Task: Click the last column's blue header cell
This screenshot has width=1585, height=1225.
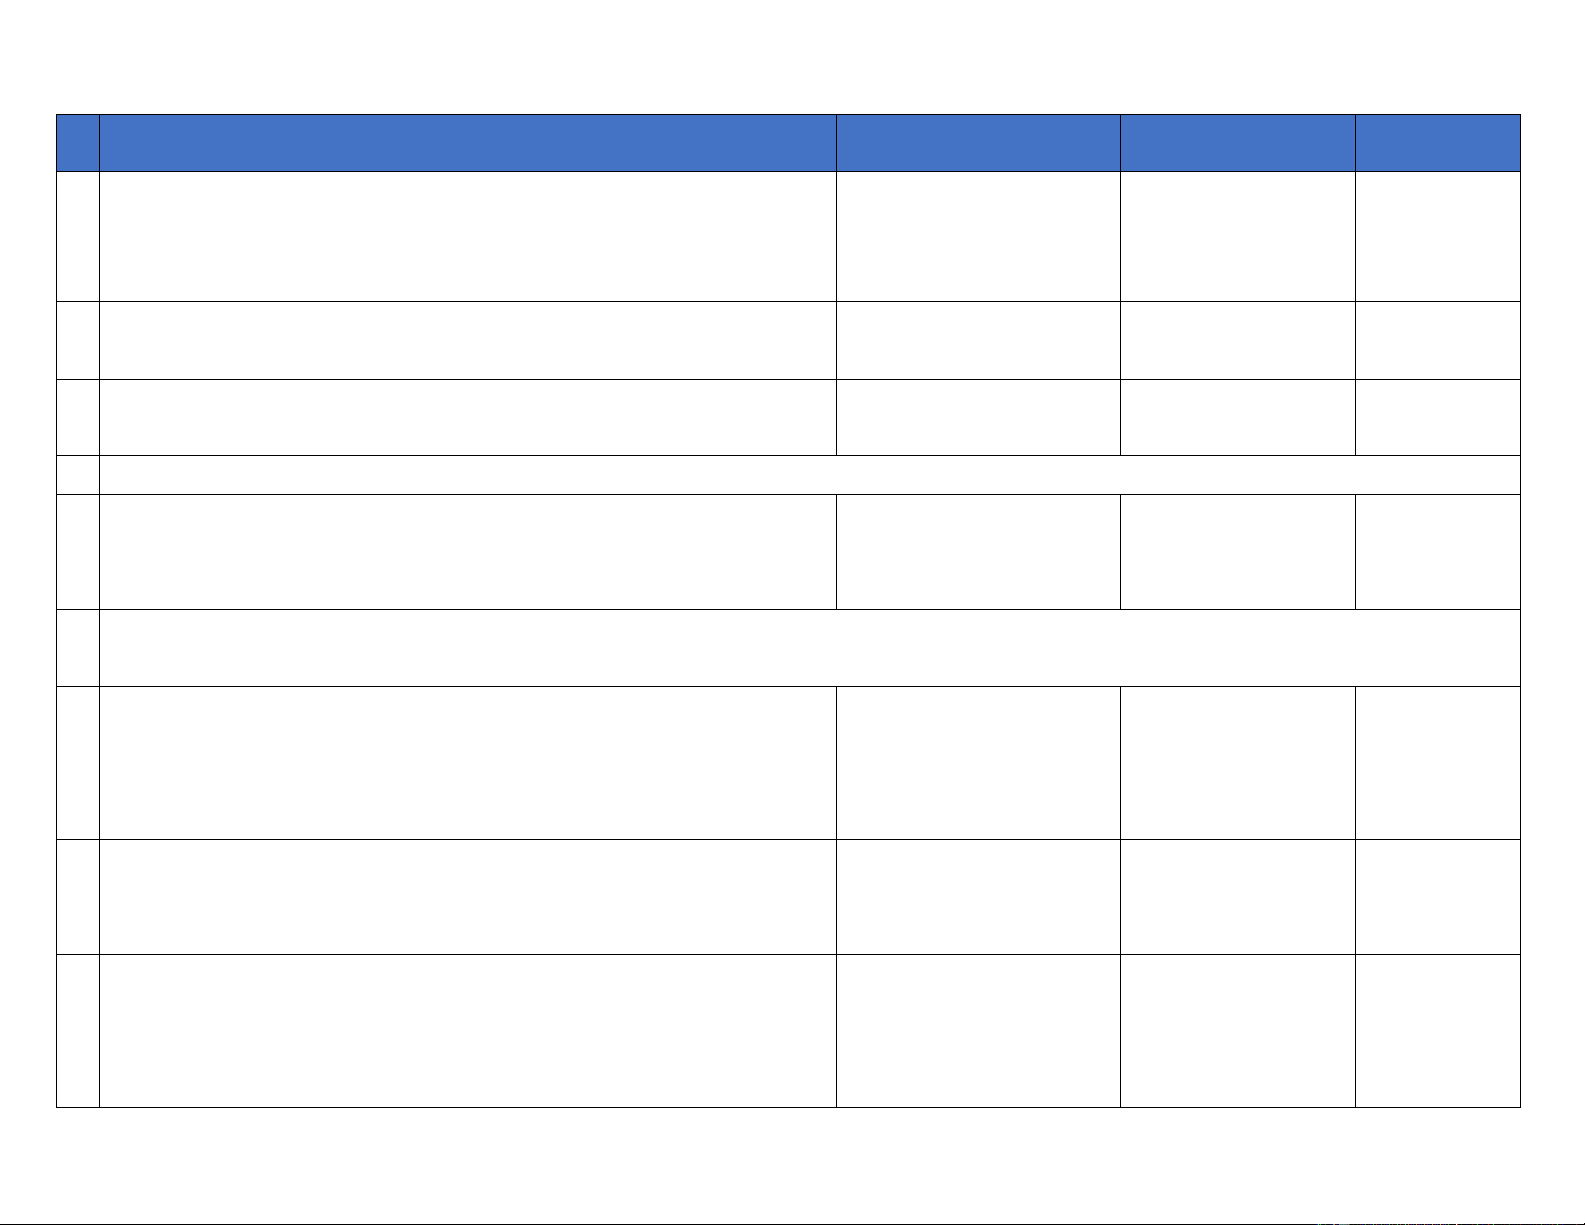Action: coord(1437,143)
